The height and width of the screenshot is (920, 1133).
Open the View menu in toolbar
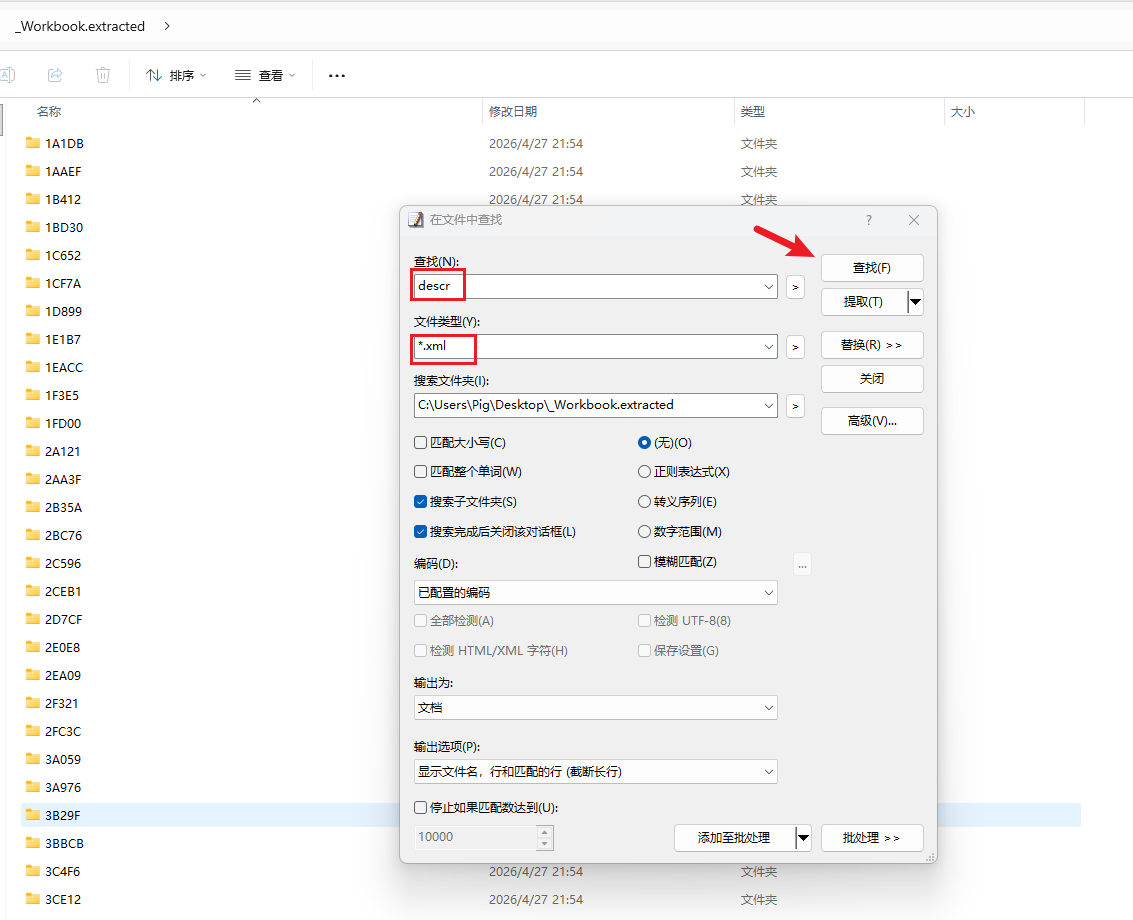(x=265, y=75)
